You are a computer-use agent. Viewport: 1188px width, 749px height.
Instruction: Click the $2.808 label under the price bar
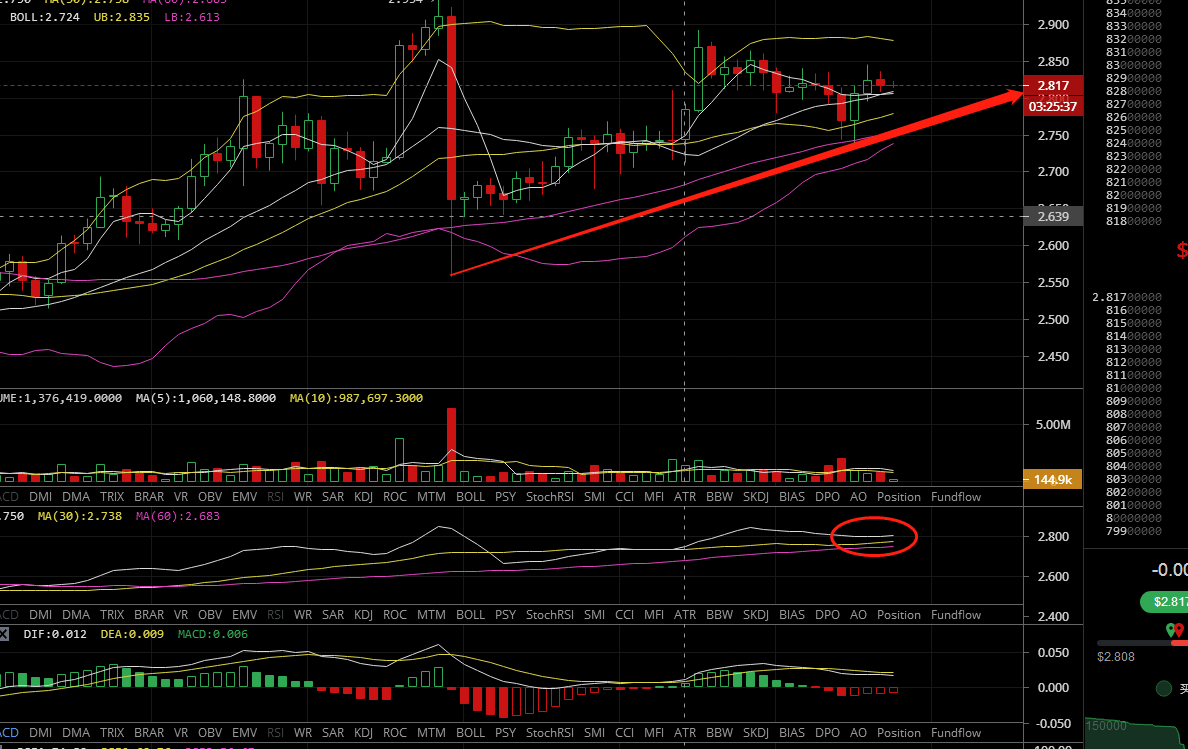point(1116,657)
